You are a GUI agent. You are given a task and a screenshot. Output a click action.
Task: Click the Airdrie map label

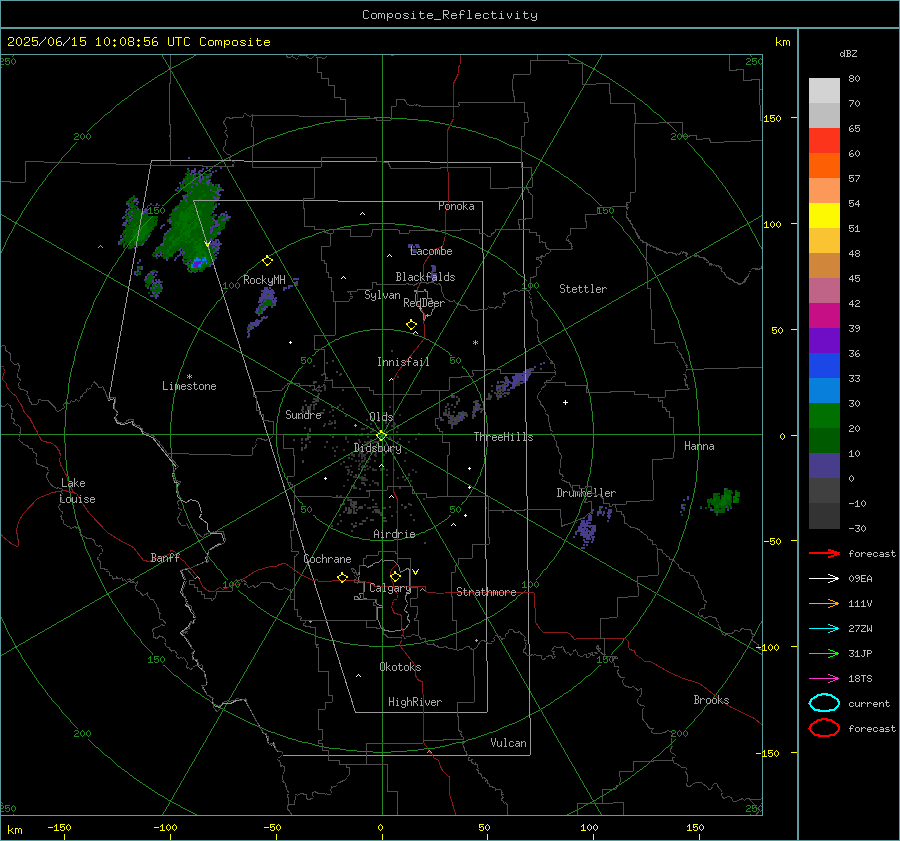point(394,534)
